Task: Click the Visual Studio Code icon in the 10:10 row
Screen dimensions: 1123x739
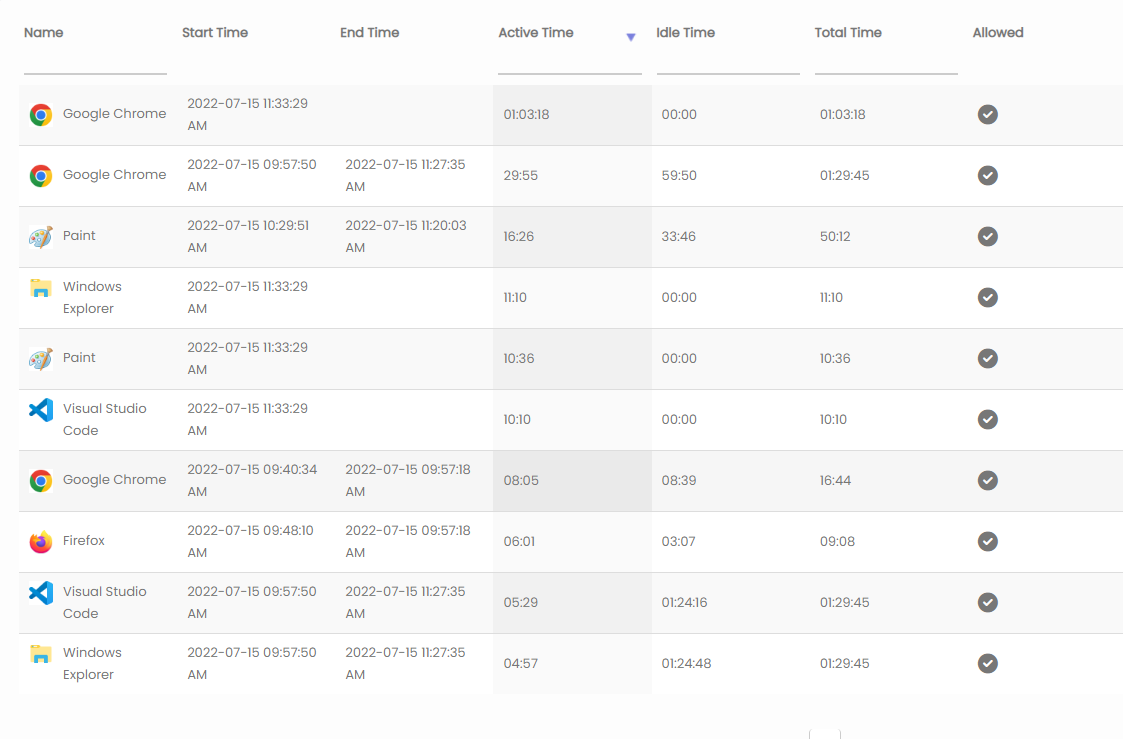Action: coord(40,410)
